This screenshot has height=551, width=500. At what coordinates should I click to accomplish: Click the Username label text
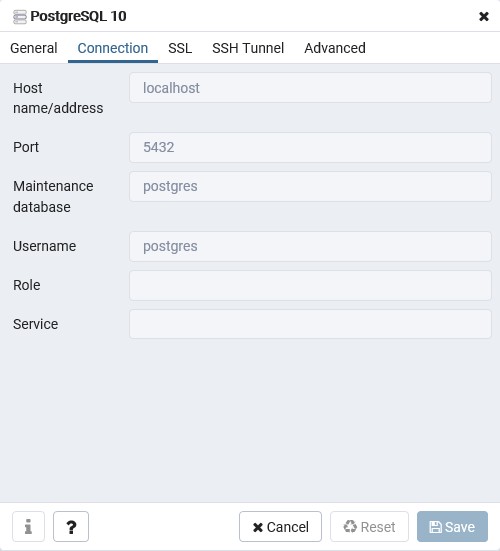tap(45, 246)
